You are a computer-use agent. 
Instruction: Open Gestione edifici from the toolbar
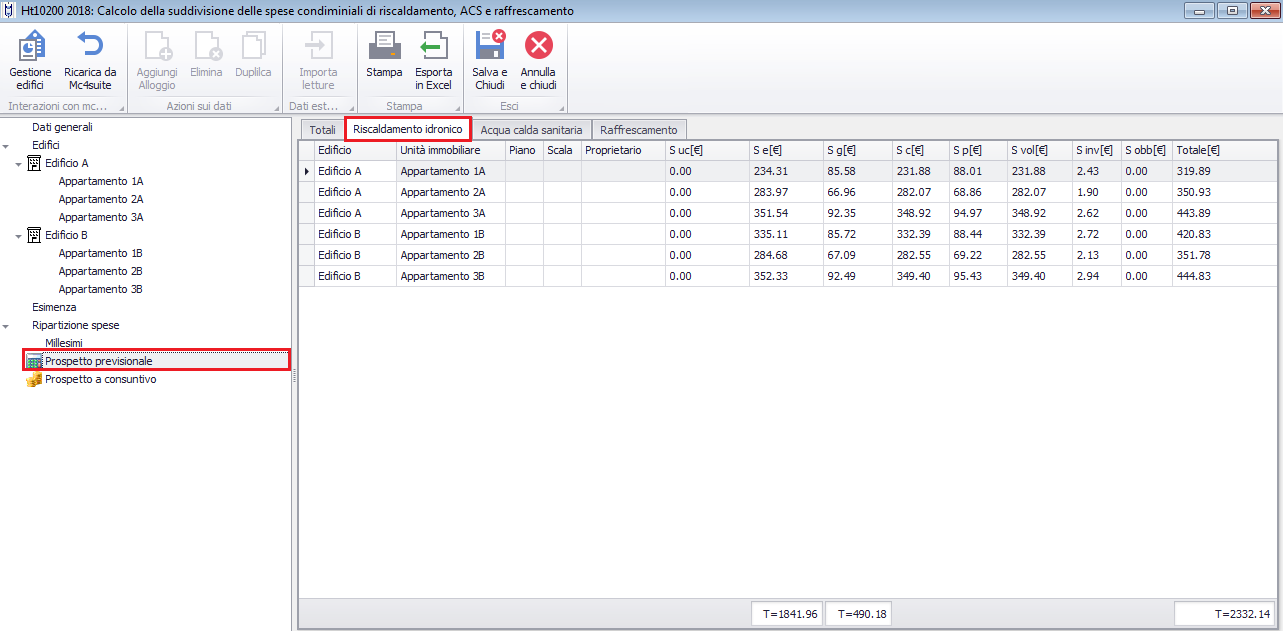[30, 47]
